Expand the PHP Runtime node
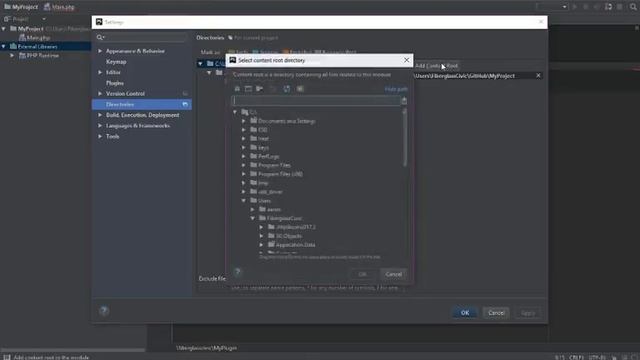 click(12, 56)
